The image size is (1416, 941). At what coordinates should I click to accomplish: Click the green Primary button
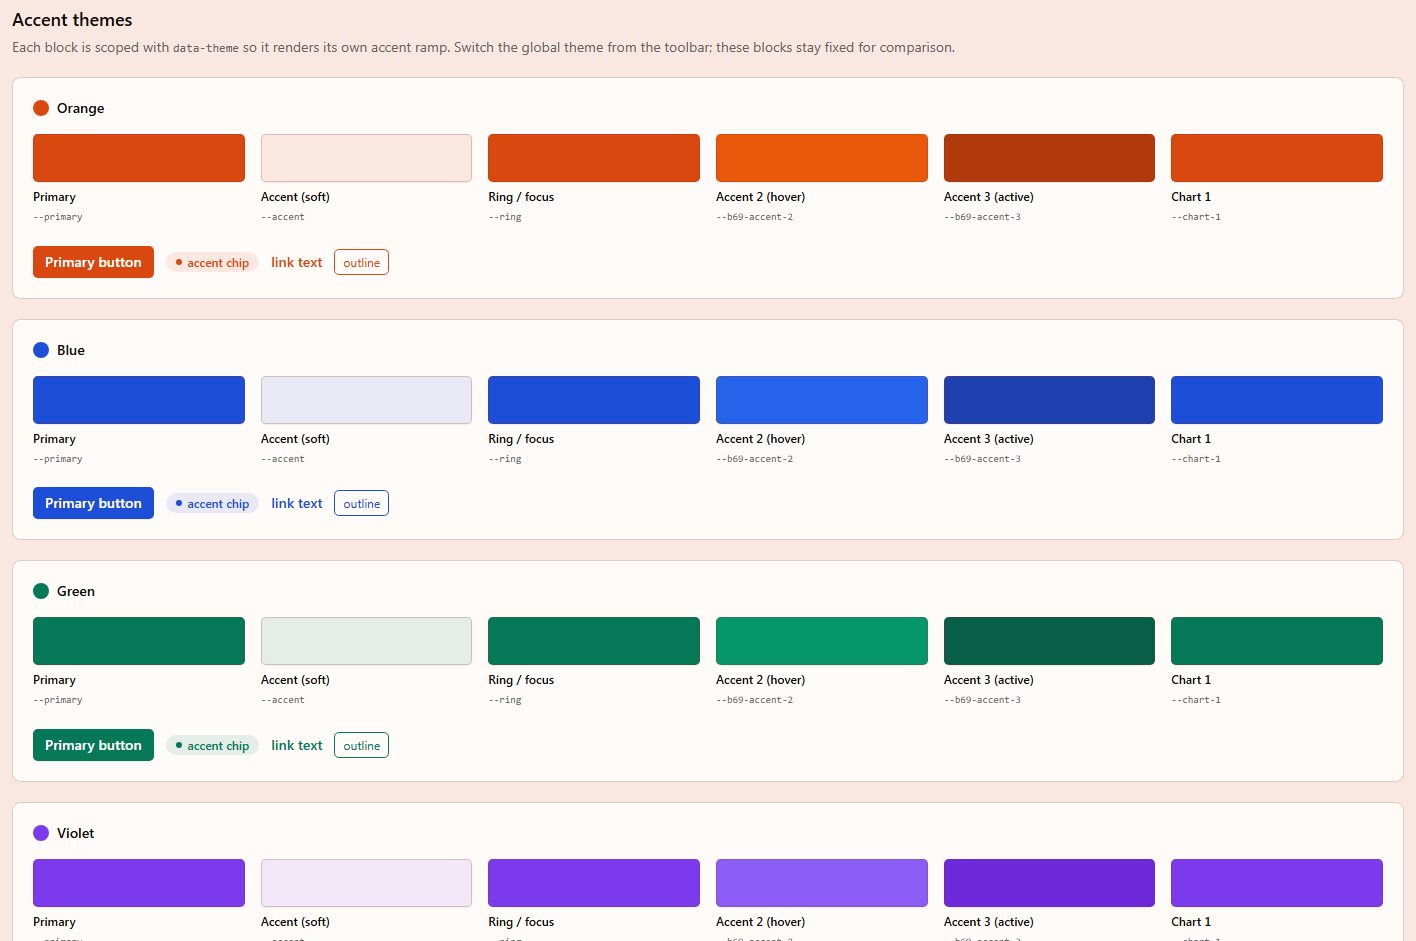(x=93, y=745)
